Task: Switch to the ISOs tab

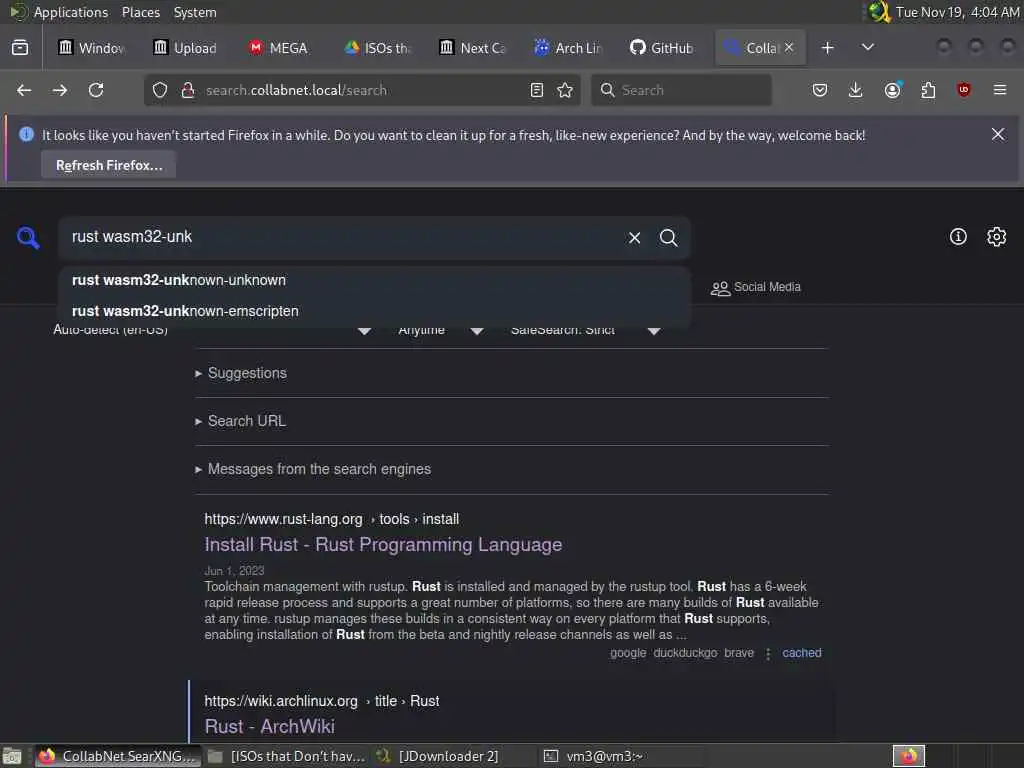Action: click(377, 48)
